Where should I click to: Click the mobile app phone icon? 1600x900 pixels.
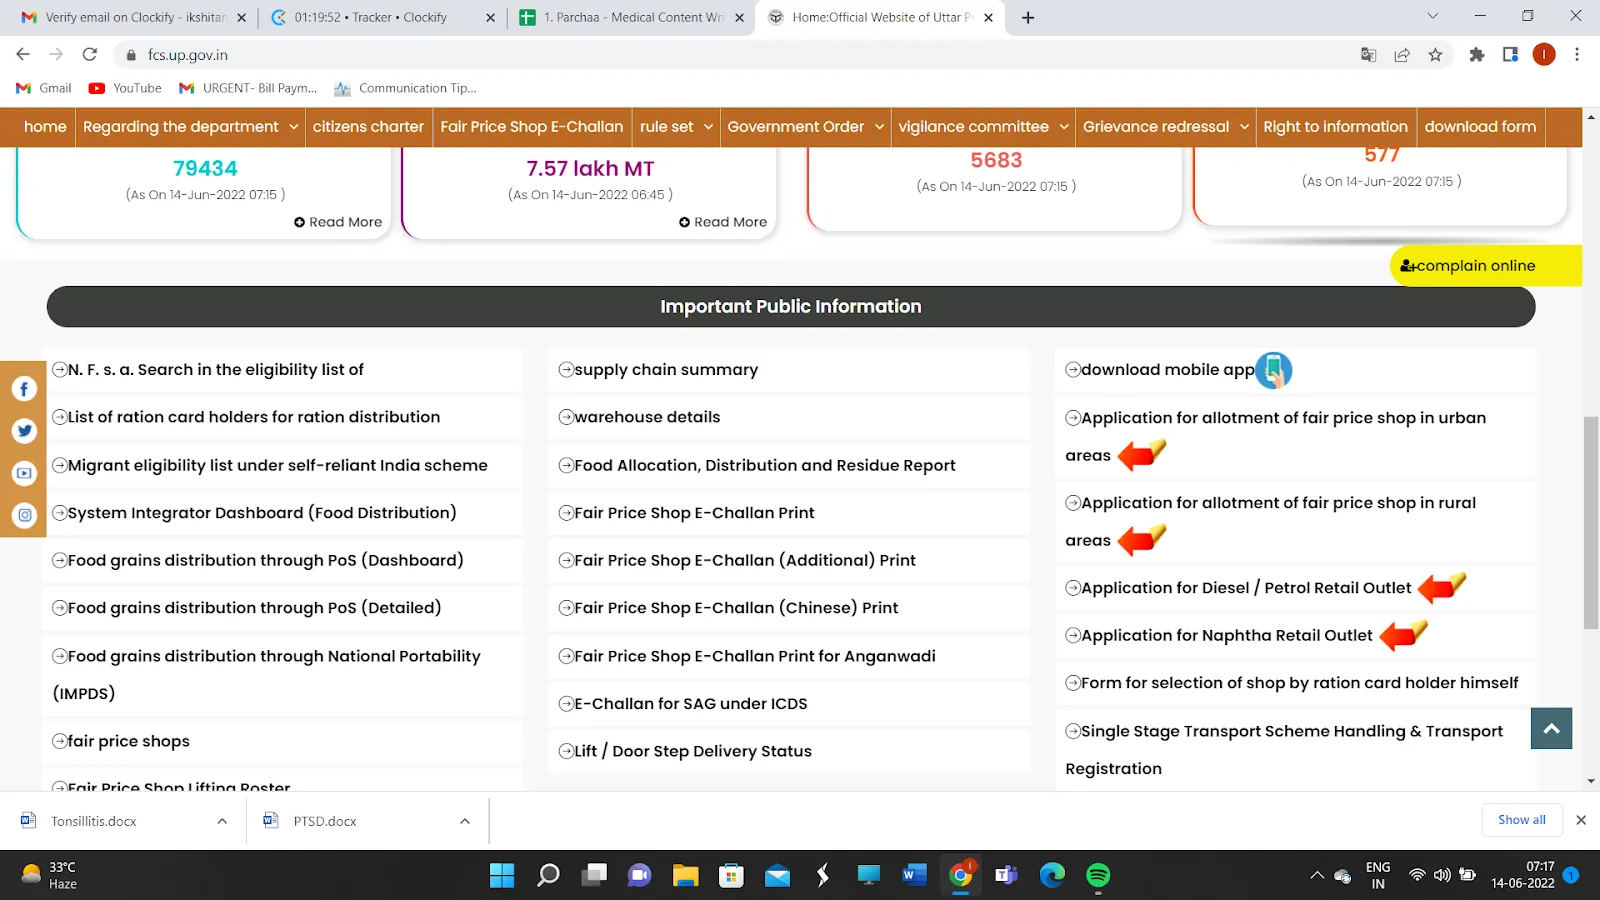1274,370
